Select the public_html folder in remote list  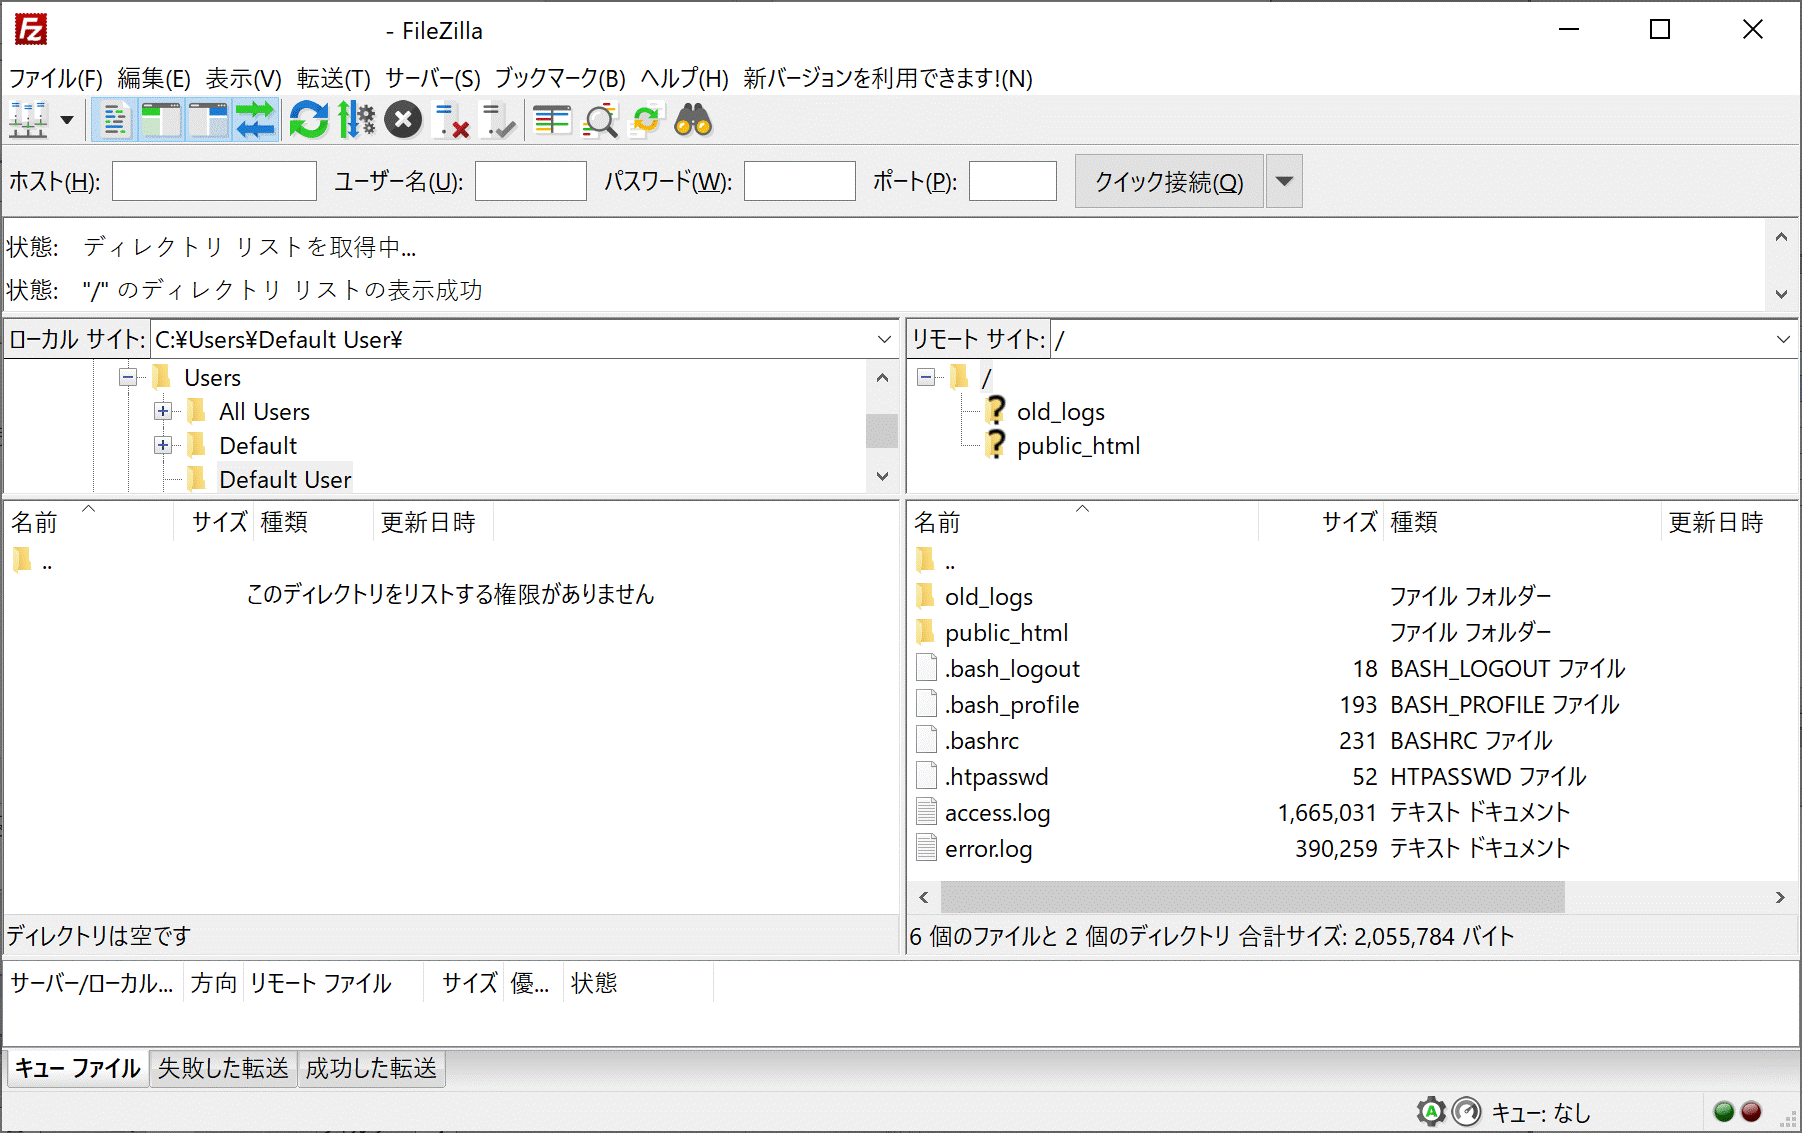tap(1006, 633)
